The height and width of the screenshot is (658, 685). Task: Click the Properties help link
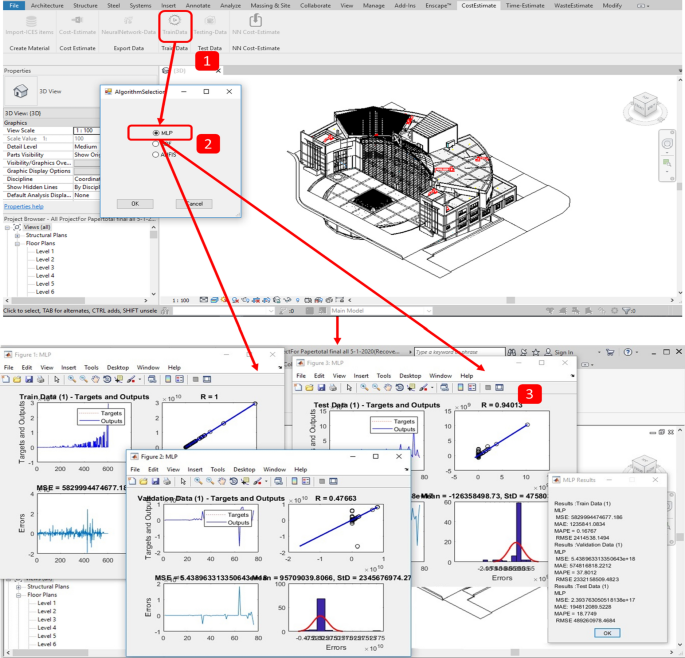(x=24, y=206)
